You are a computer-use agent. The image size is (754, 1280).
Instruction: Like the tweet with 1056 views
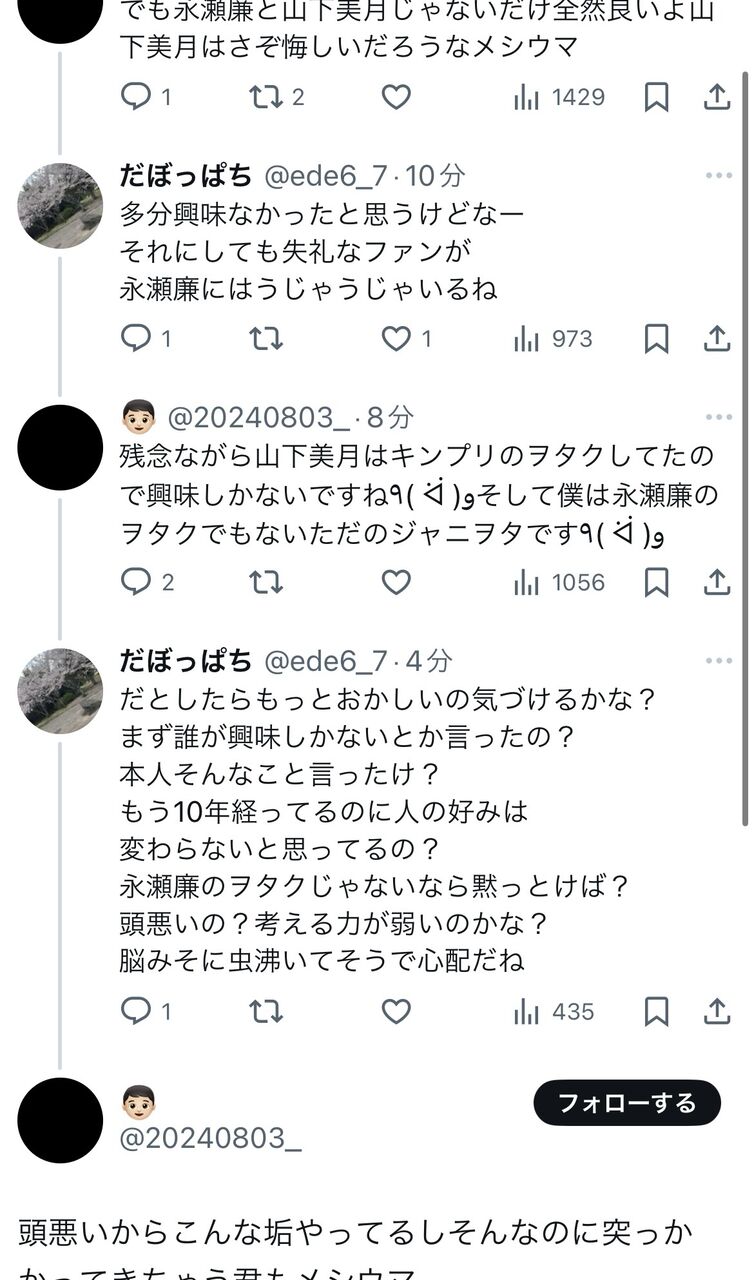pyautogui.click(x=396, y=582)
